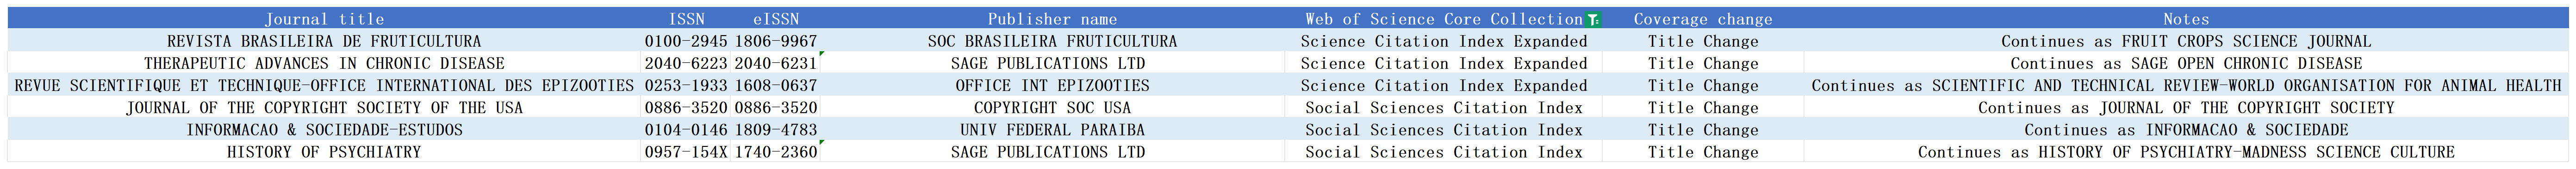2576x169 pixels.
Task: Select cell JOURNAL OF THE COPYRIGHT SOCIETY OF THE USA
Action: click(324, 108)
